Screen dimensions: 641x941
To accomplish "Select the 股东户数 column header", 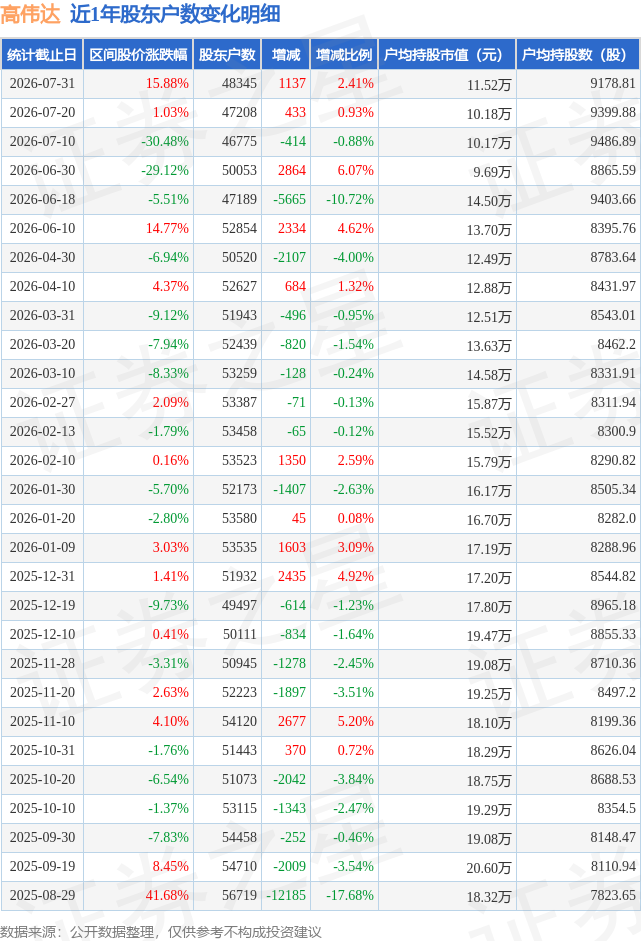I will pos(227,55).
